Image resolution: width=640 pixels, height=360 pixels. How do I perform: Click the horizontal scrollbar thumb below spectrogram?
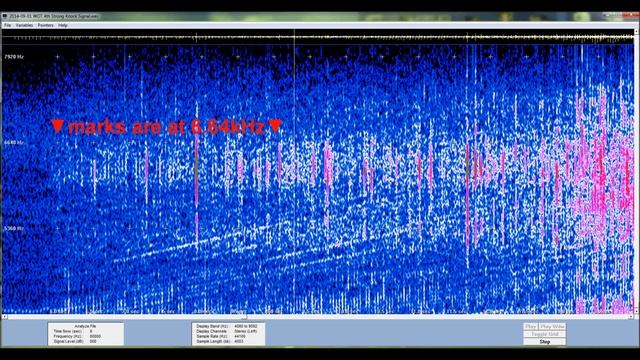(x=244, y=317)
